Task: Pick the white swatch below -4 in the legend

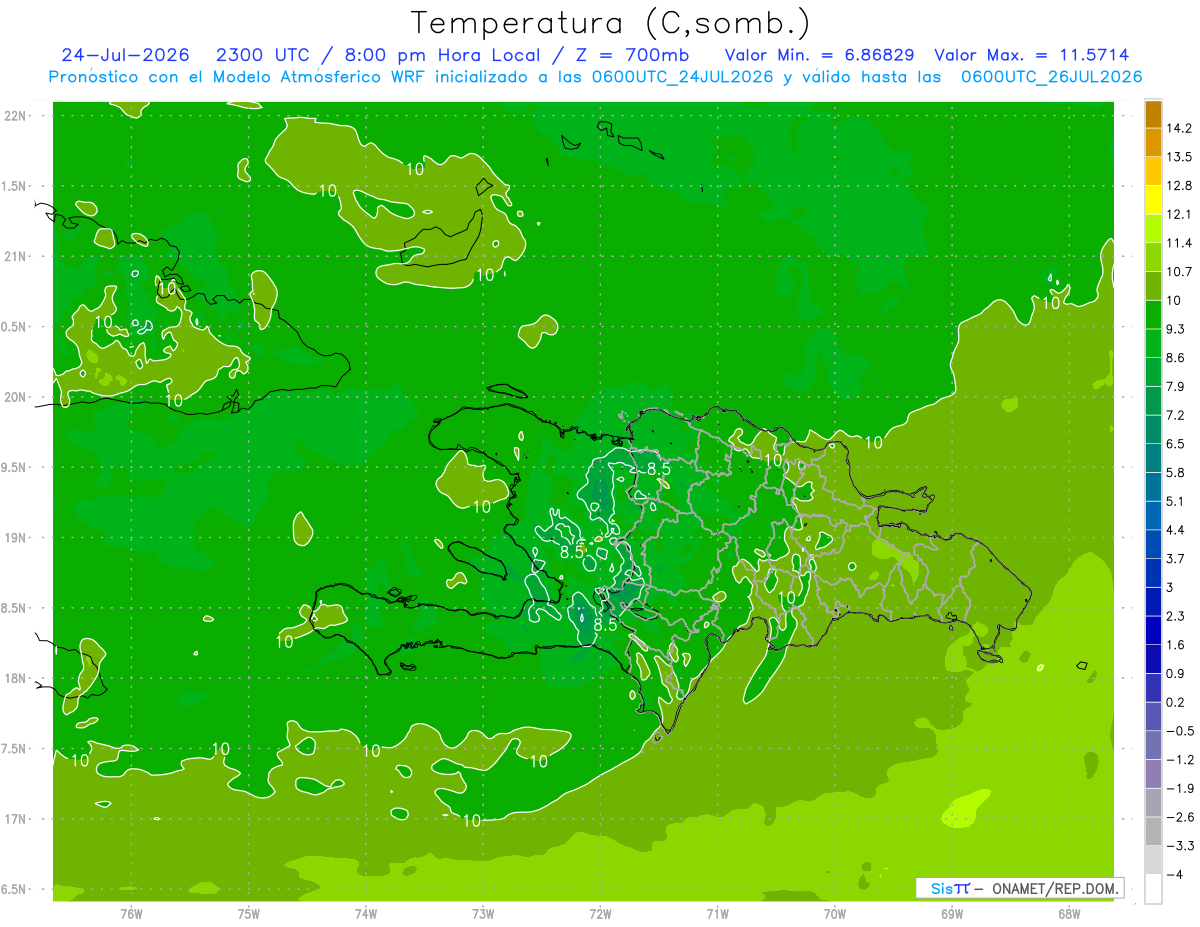Action: point(1153,888)
